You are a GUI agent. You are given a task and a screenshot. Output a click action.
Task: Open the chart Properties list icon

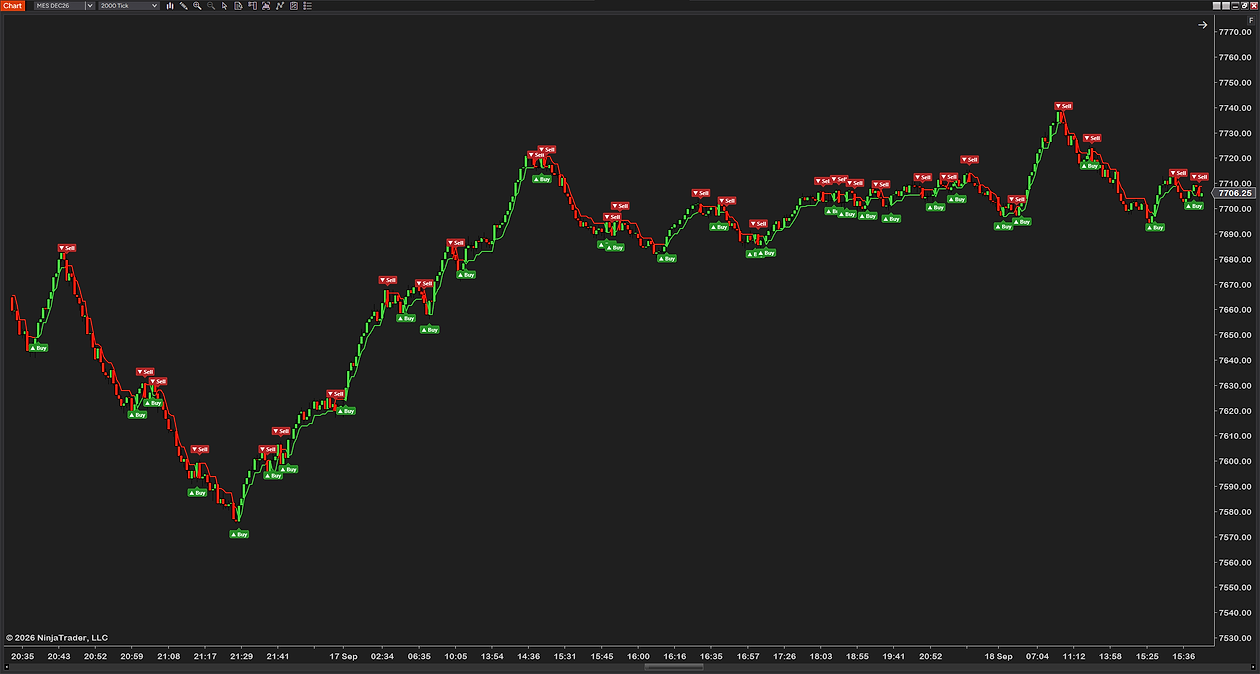308,6
